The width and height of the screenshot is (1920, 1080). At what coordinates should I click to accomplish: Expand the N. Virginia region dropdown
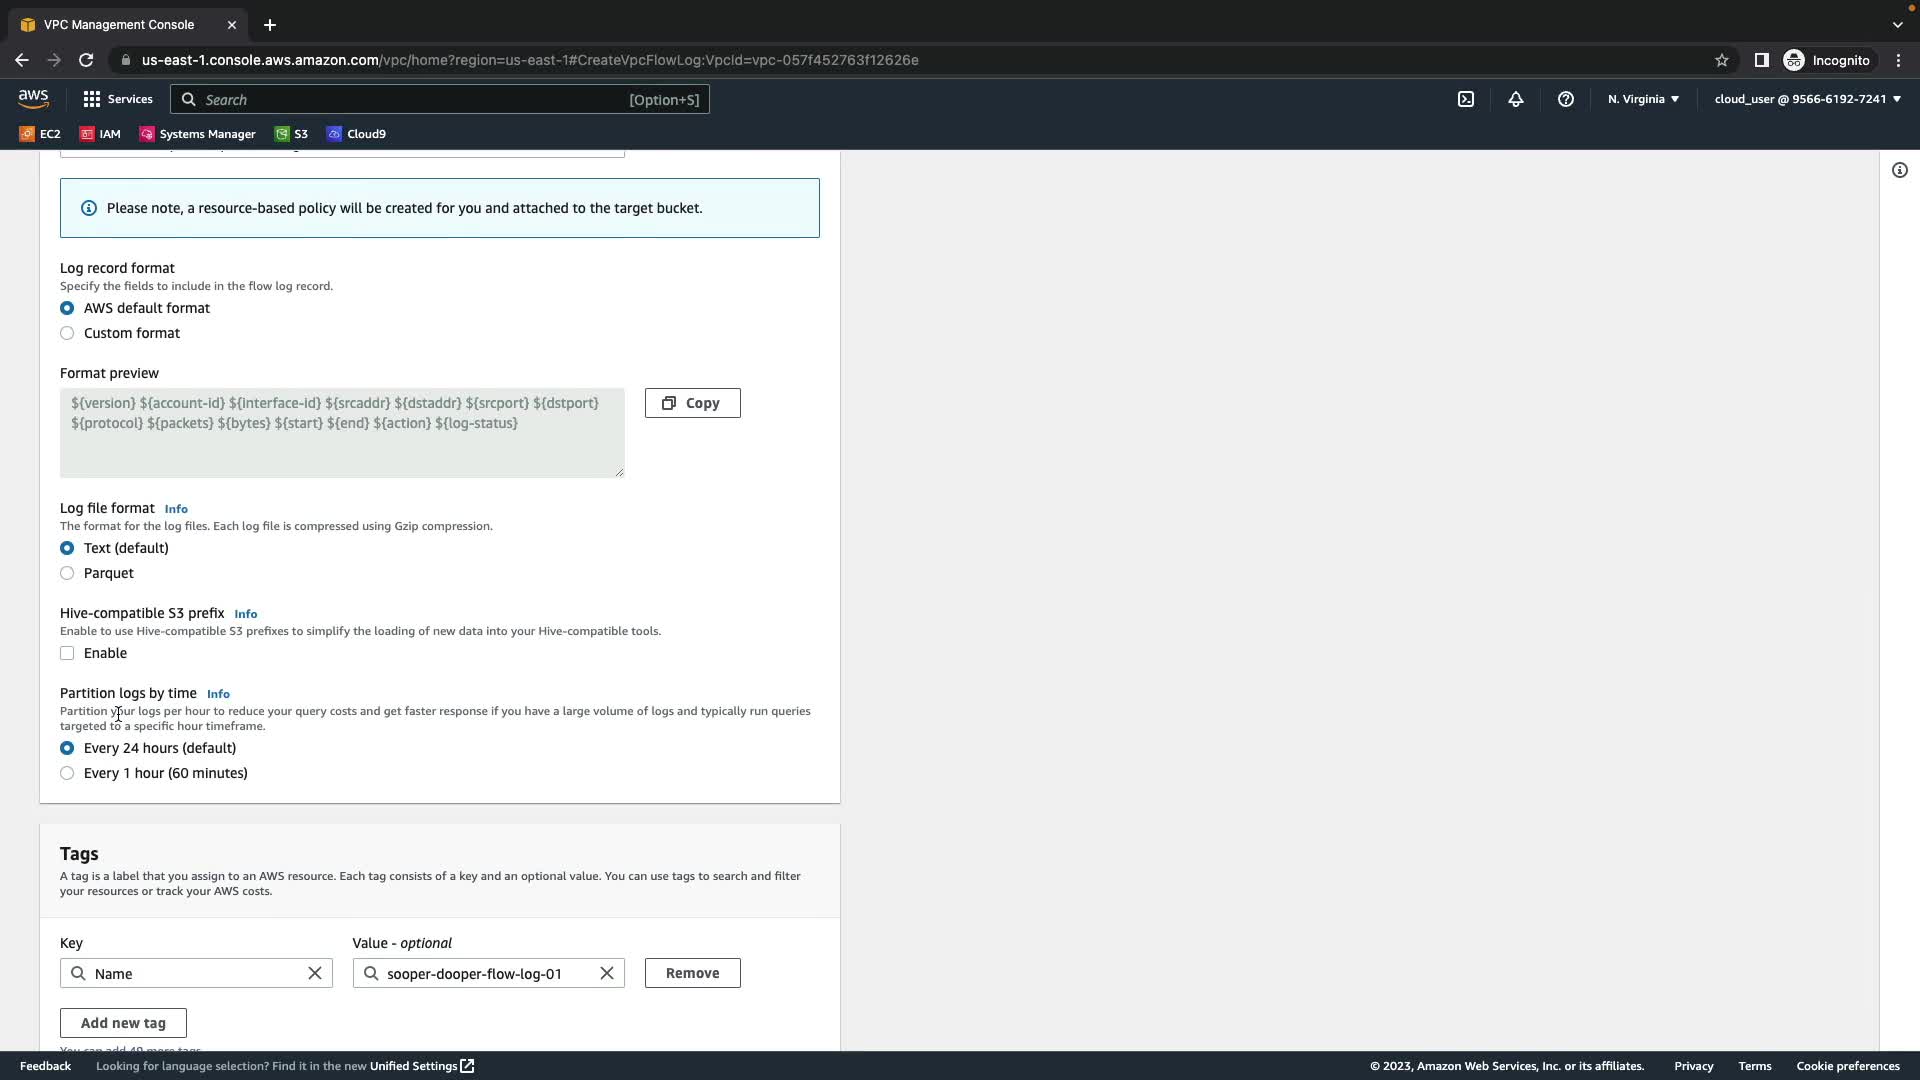pyautogui.click(x=1643, y=99)
